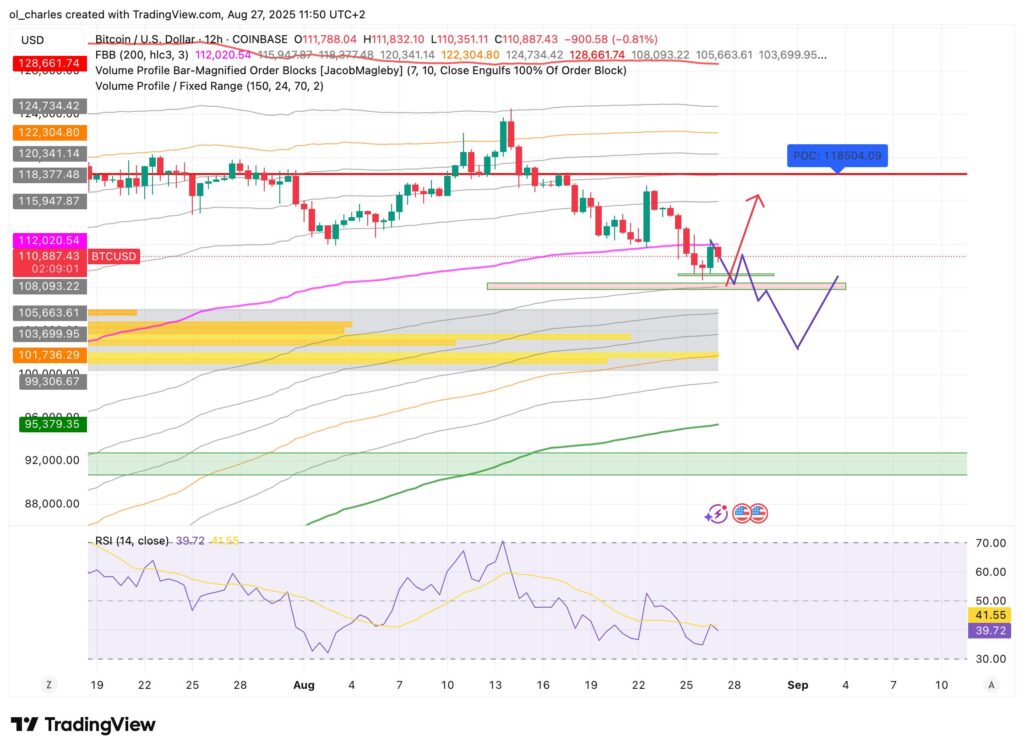Select the magenta 112,020.54 price marker

pos(47,241)
